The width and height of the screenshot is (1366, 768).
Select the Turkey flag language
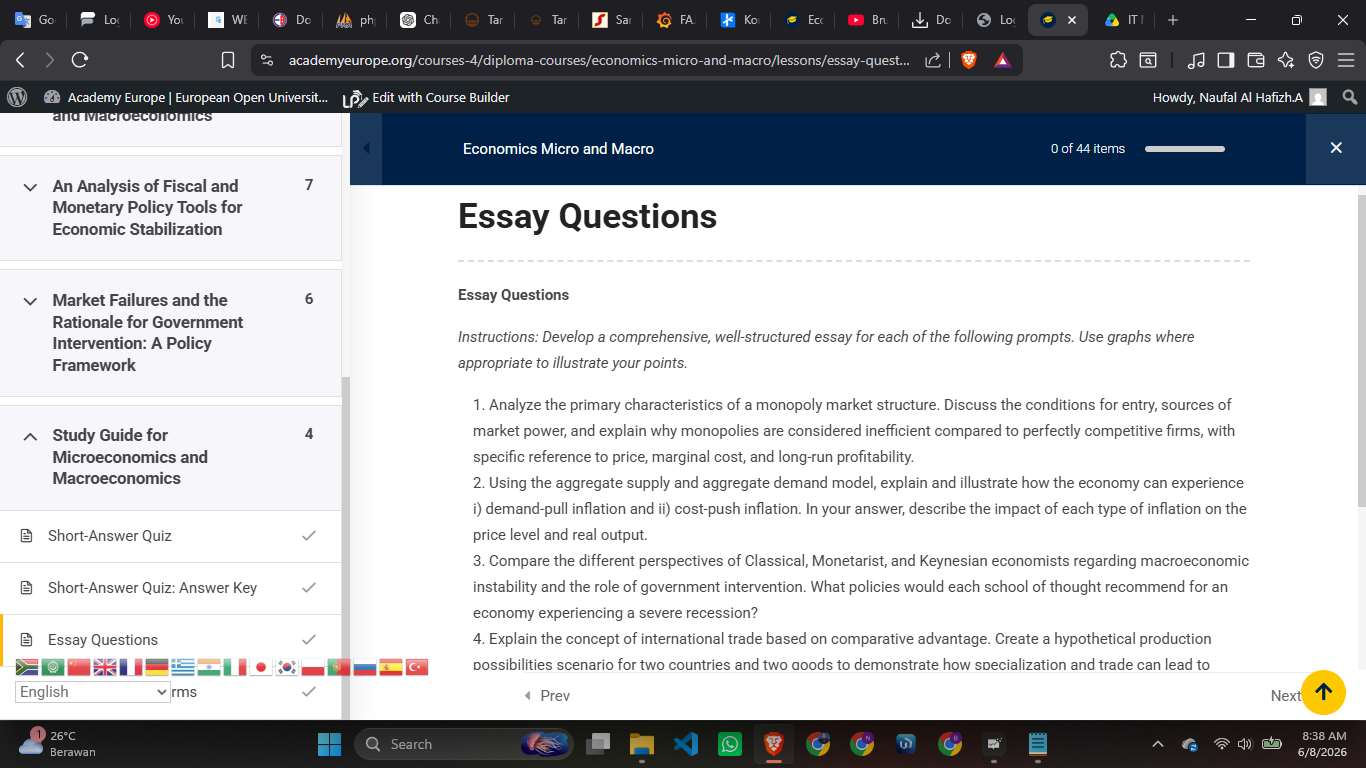417,667
